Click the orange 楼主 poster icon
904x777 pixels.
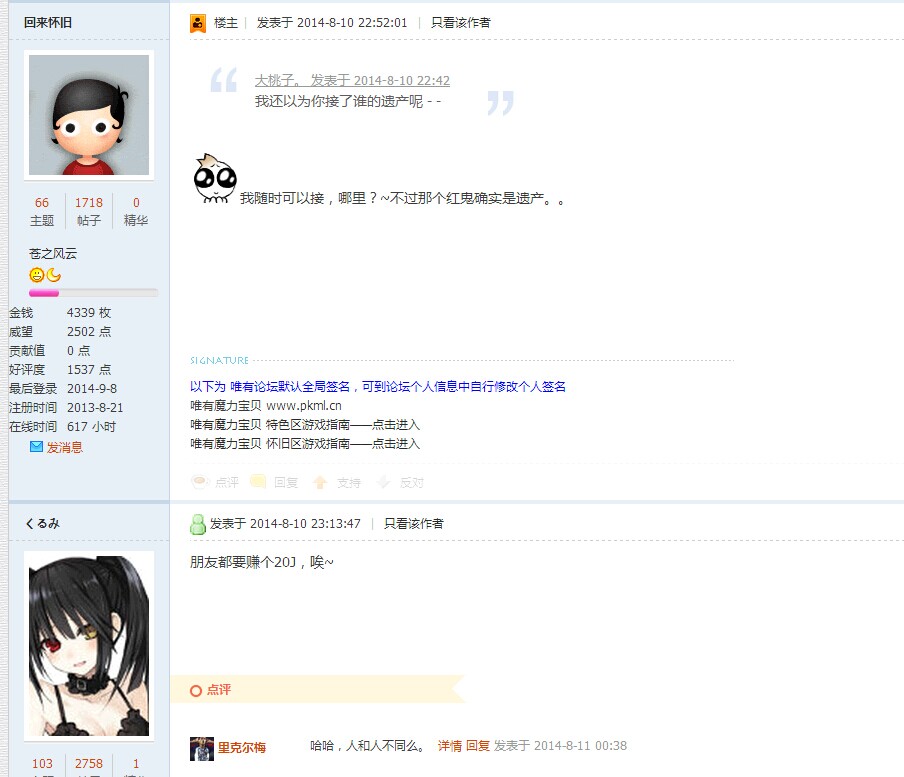click(198, 24)
